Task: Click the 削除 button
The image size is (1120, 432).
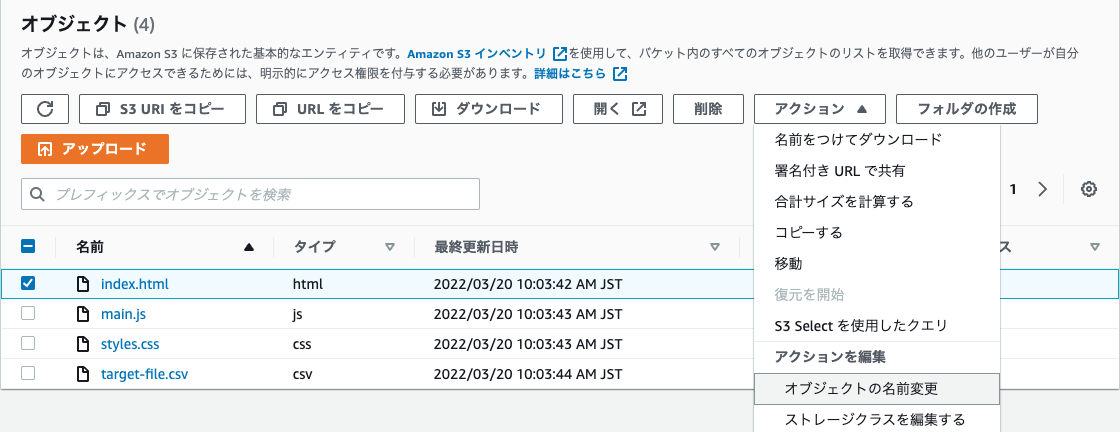Action: (x=709, y=109)
